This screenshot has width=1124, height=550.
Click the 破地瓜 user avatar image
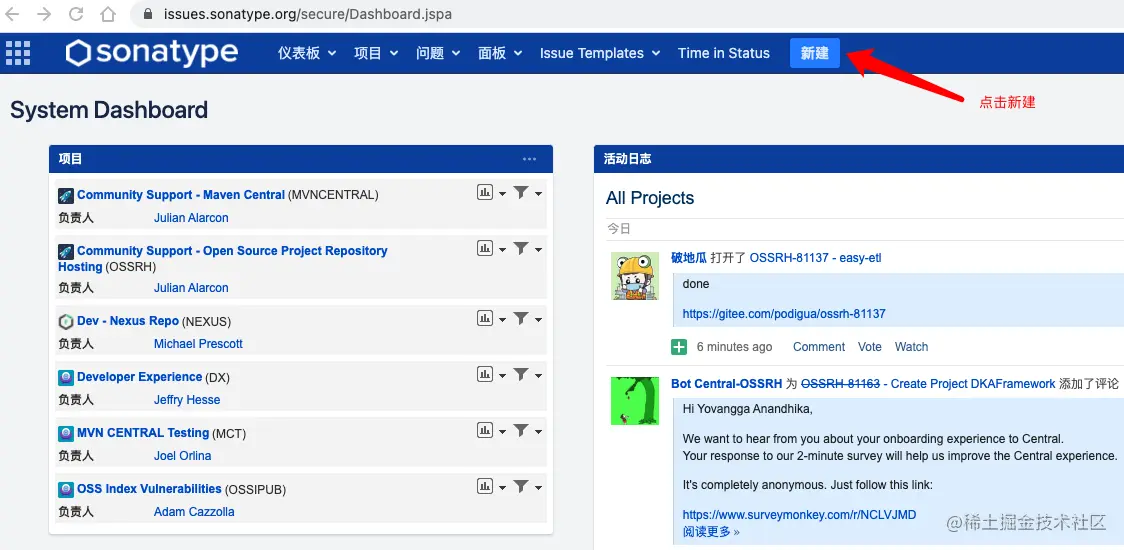(634, 276)
